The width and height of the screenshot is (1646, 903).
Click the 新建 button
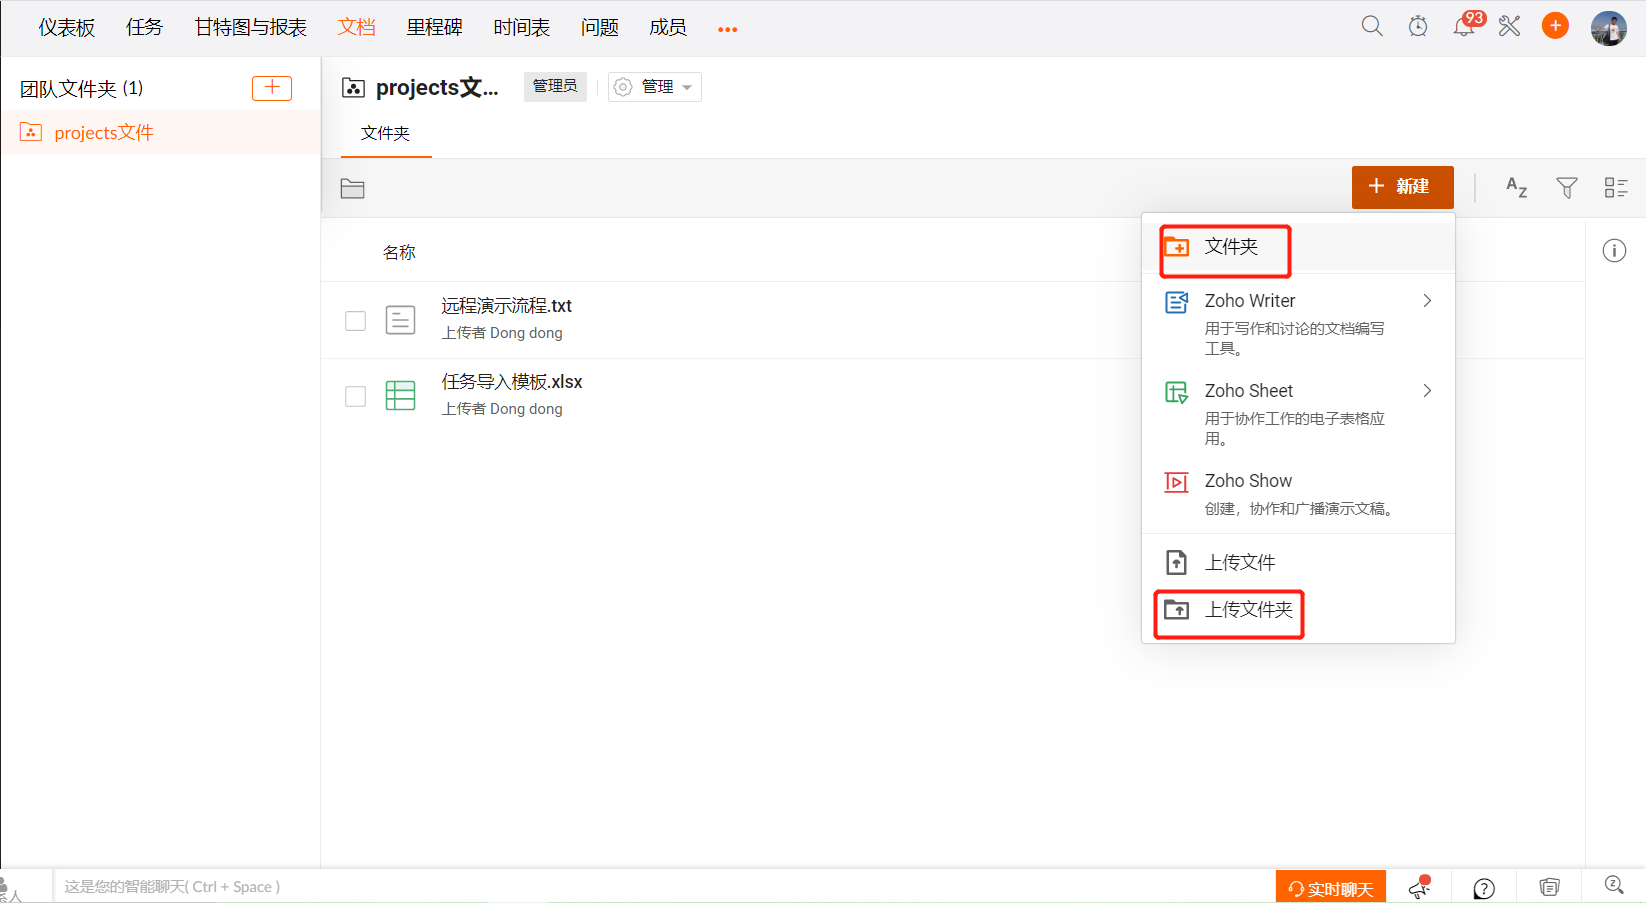[1402, 187]
